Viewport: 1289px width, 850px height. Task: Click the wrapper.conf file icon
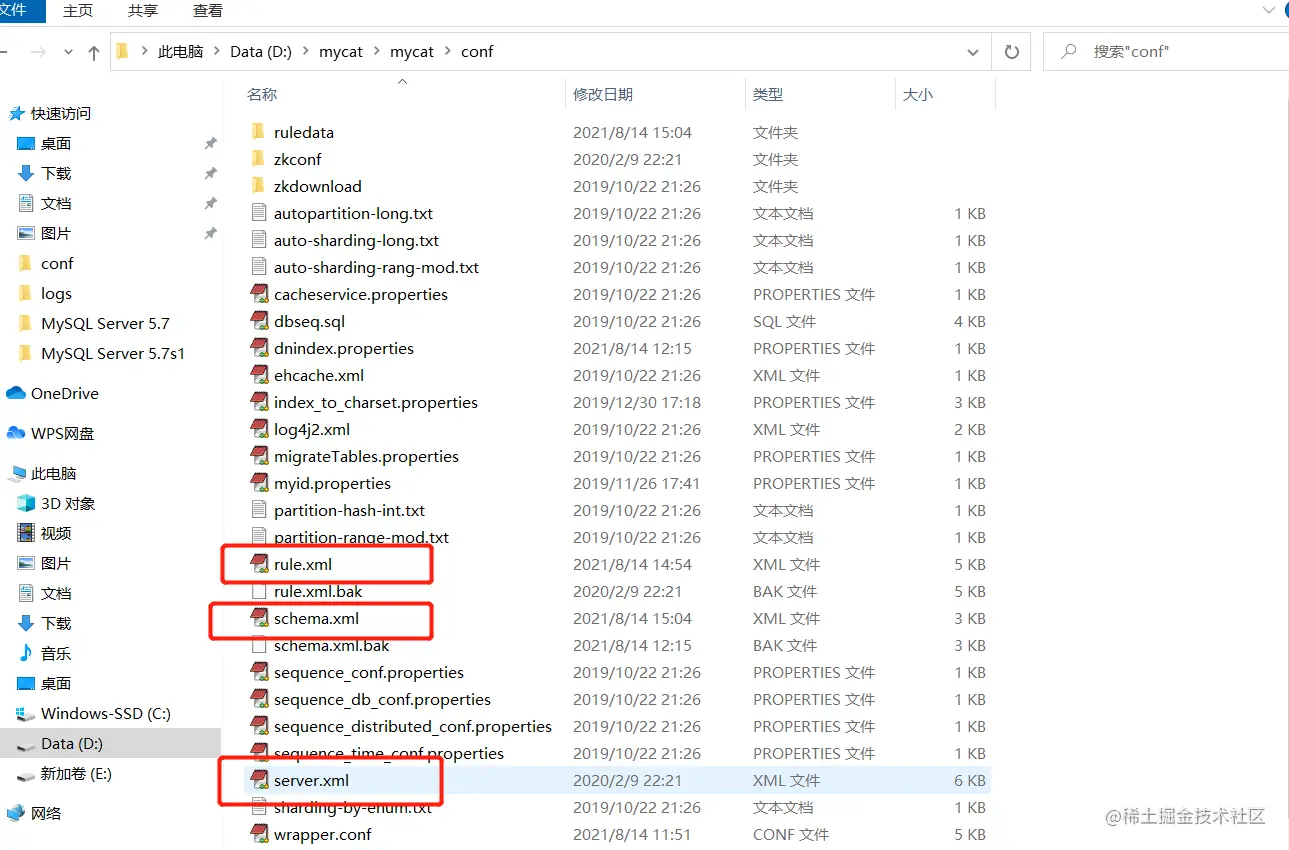259,834
